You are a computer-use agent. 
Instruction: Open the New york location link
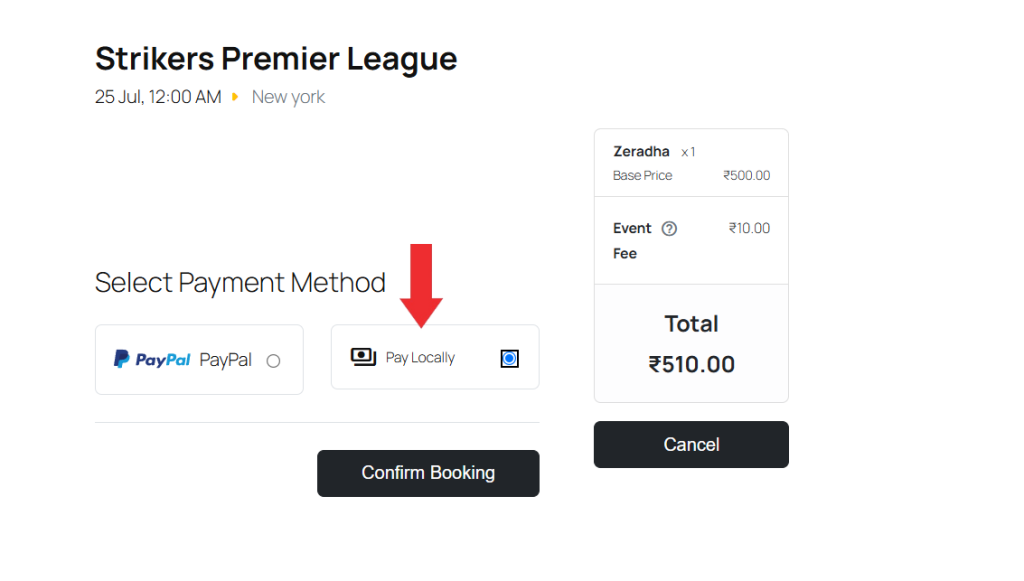click(288, 97)
